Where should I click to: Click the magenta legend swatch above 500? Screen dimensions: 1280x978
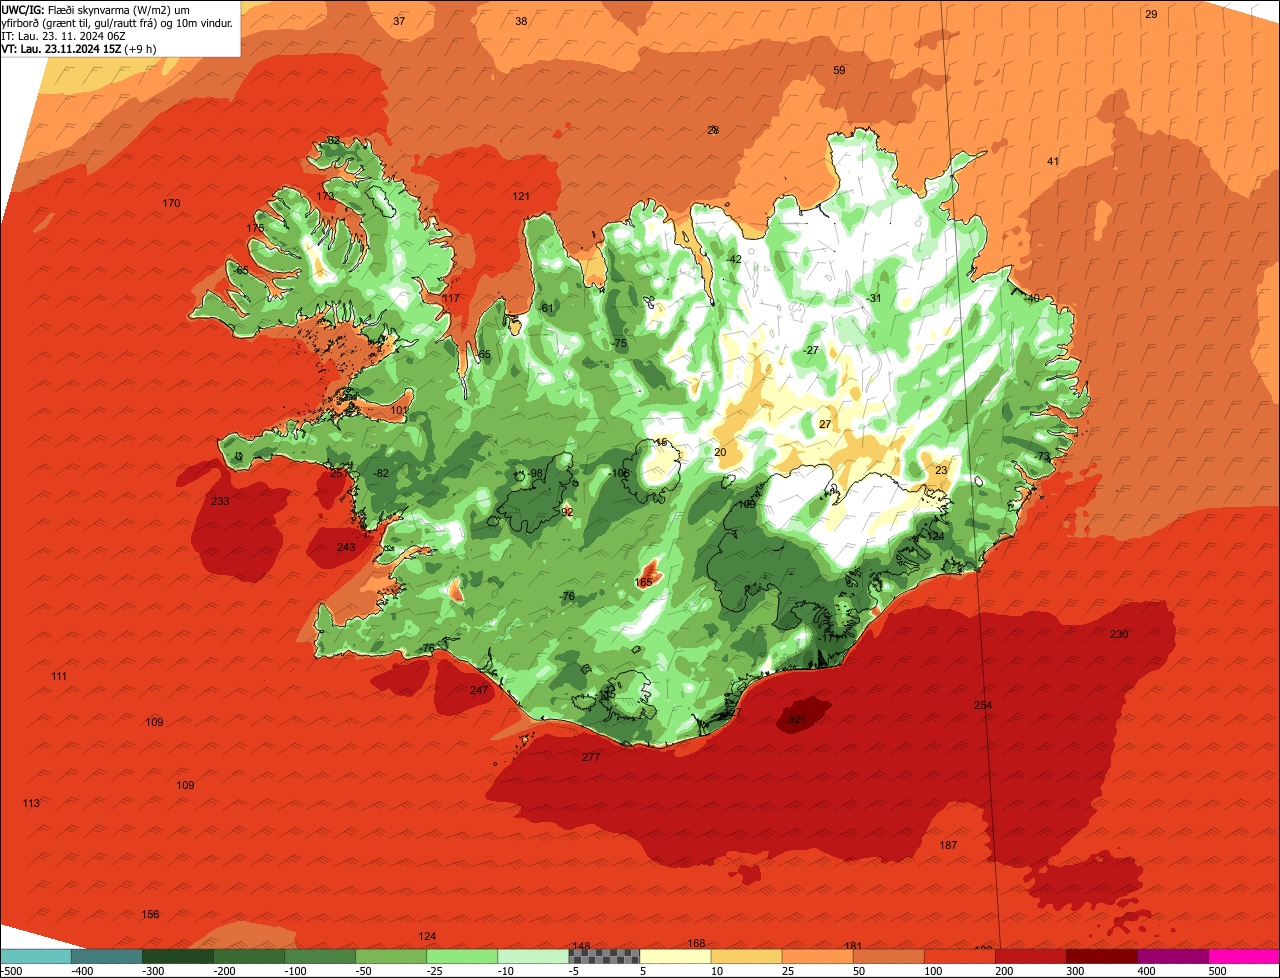click(x=1244, y=957)
